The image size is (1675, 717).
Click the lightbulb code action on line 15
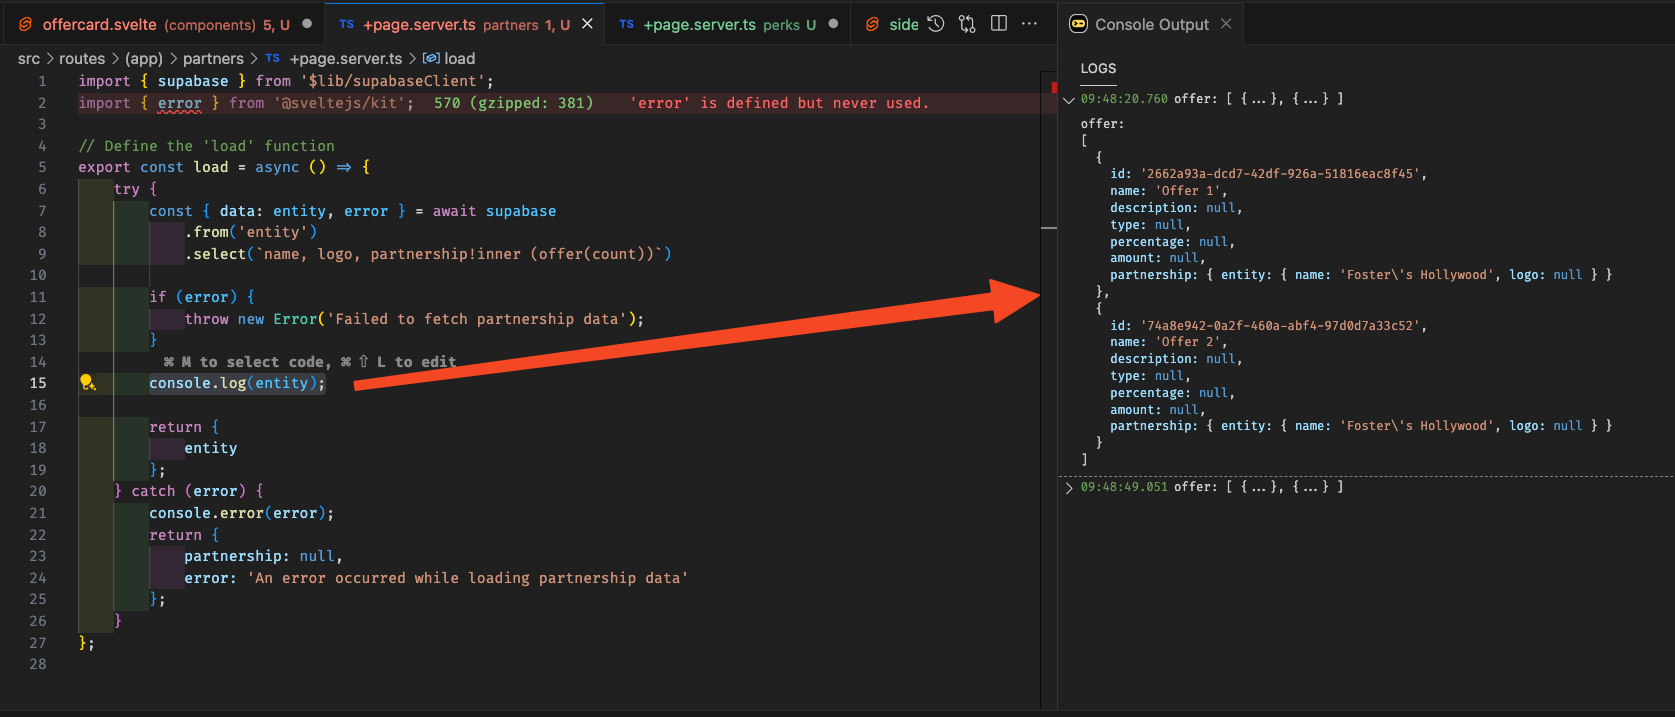[87, 382]
